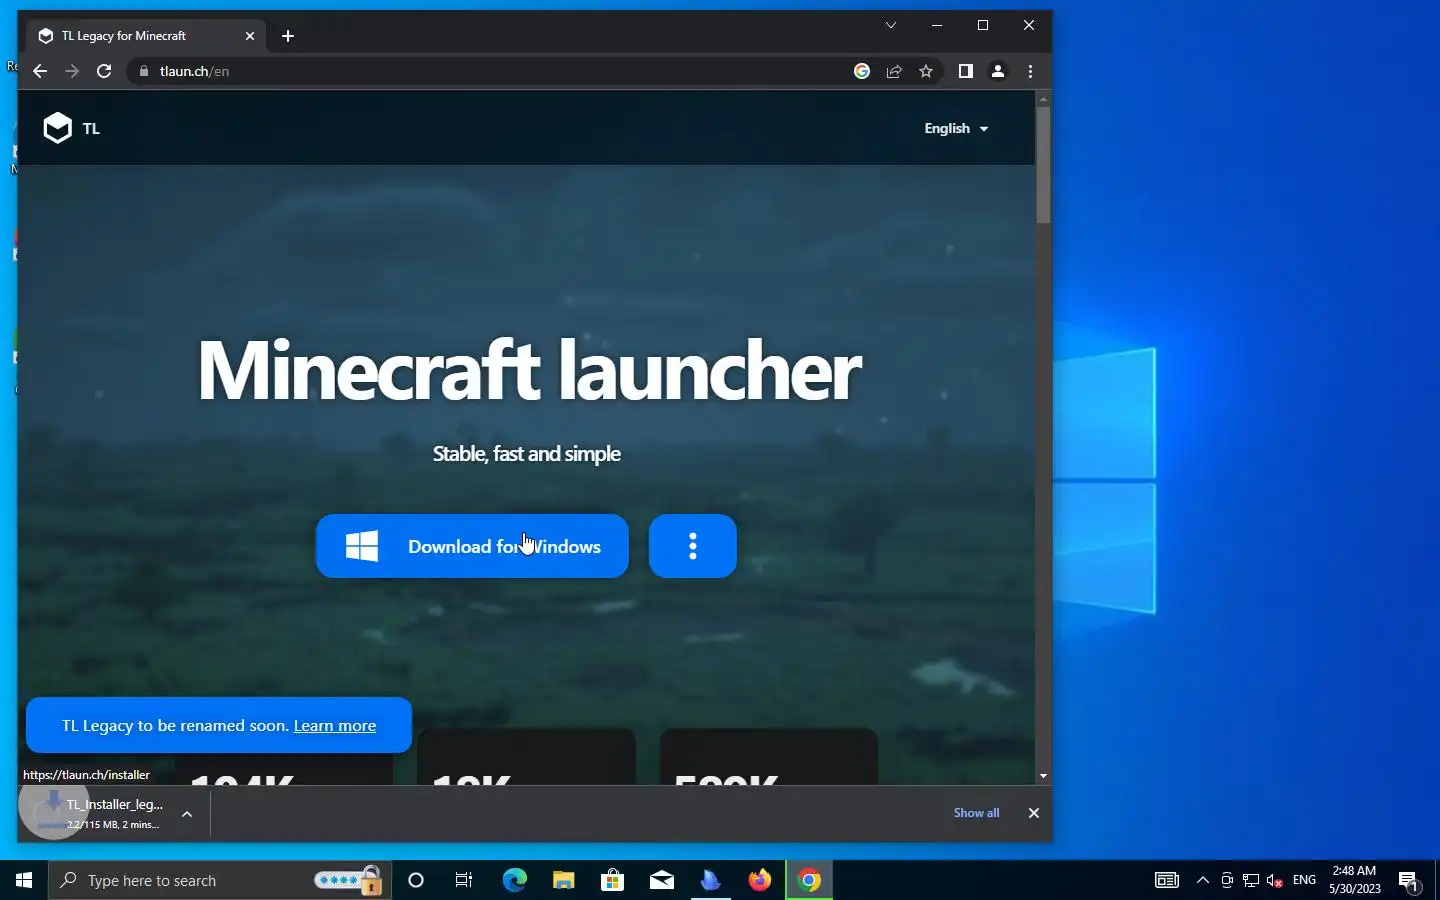Click Stable, fast and simple text
This screenshot has width=1440, height=900.
coord(527,454)
